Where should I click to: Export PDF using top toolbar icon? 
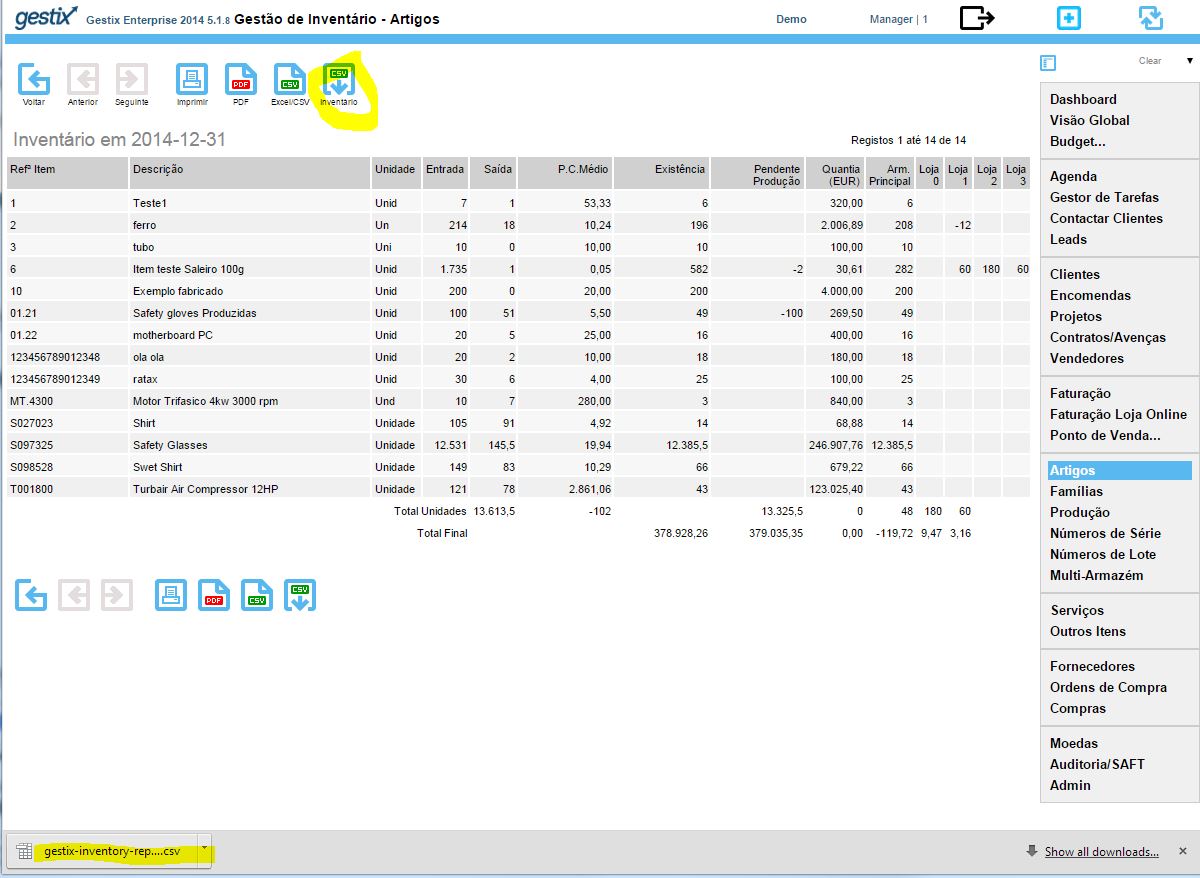[241, 80]
